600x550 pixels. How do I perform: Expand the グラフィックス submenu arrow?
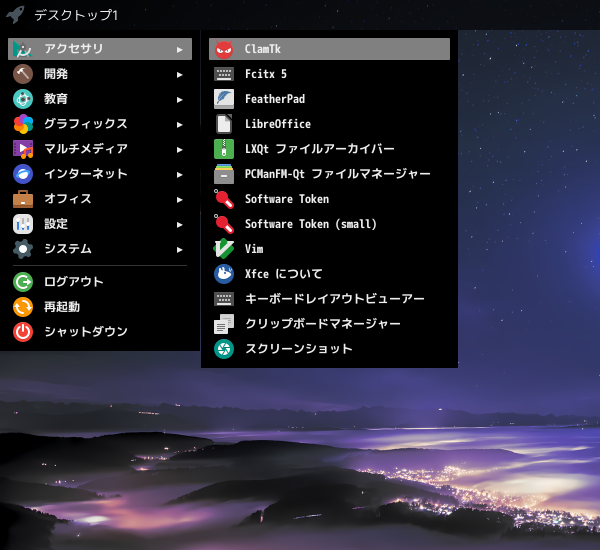179,124
